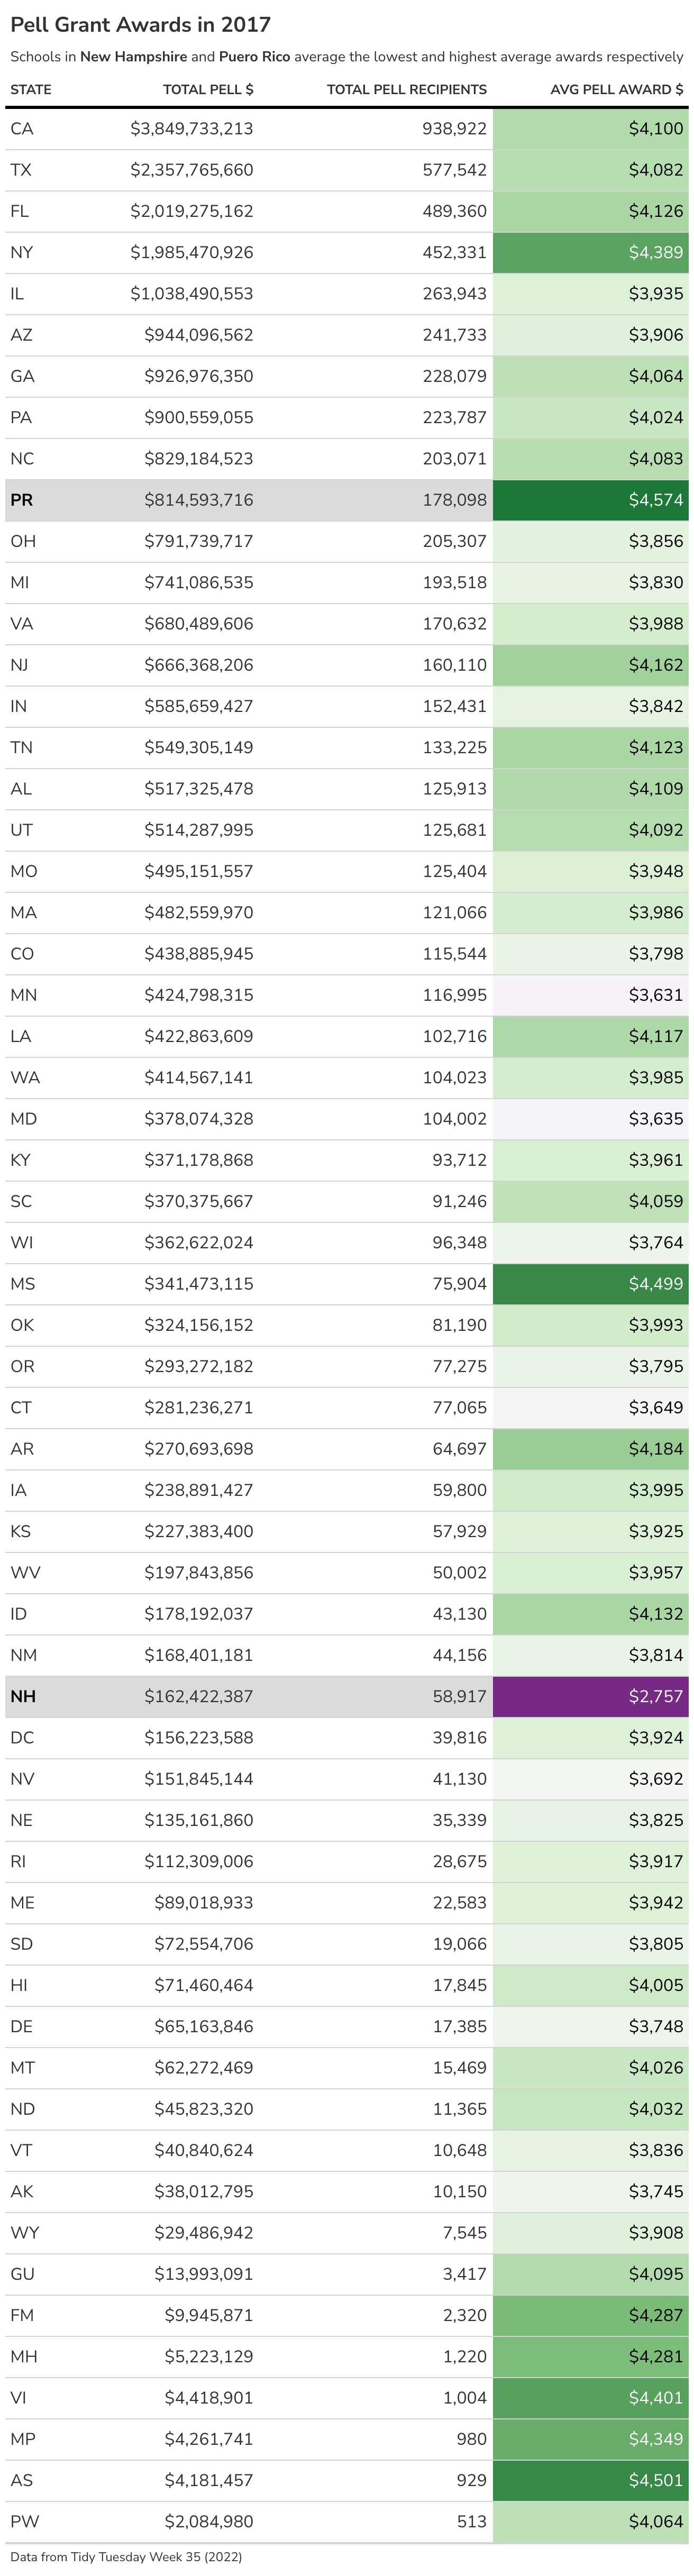Click the $3,631 cell for MN

(x=590, y=995)
